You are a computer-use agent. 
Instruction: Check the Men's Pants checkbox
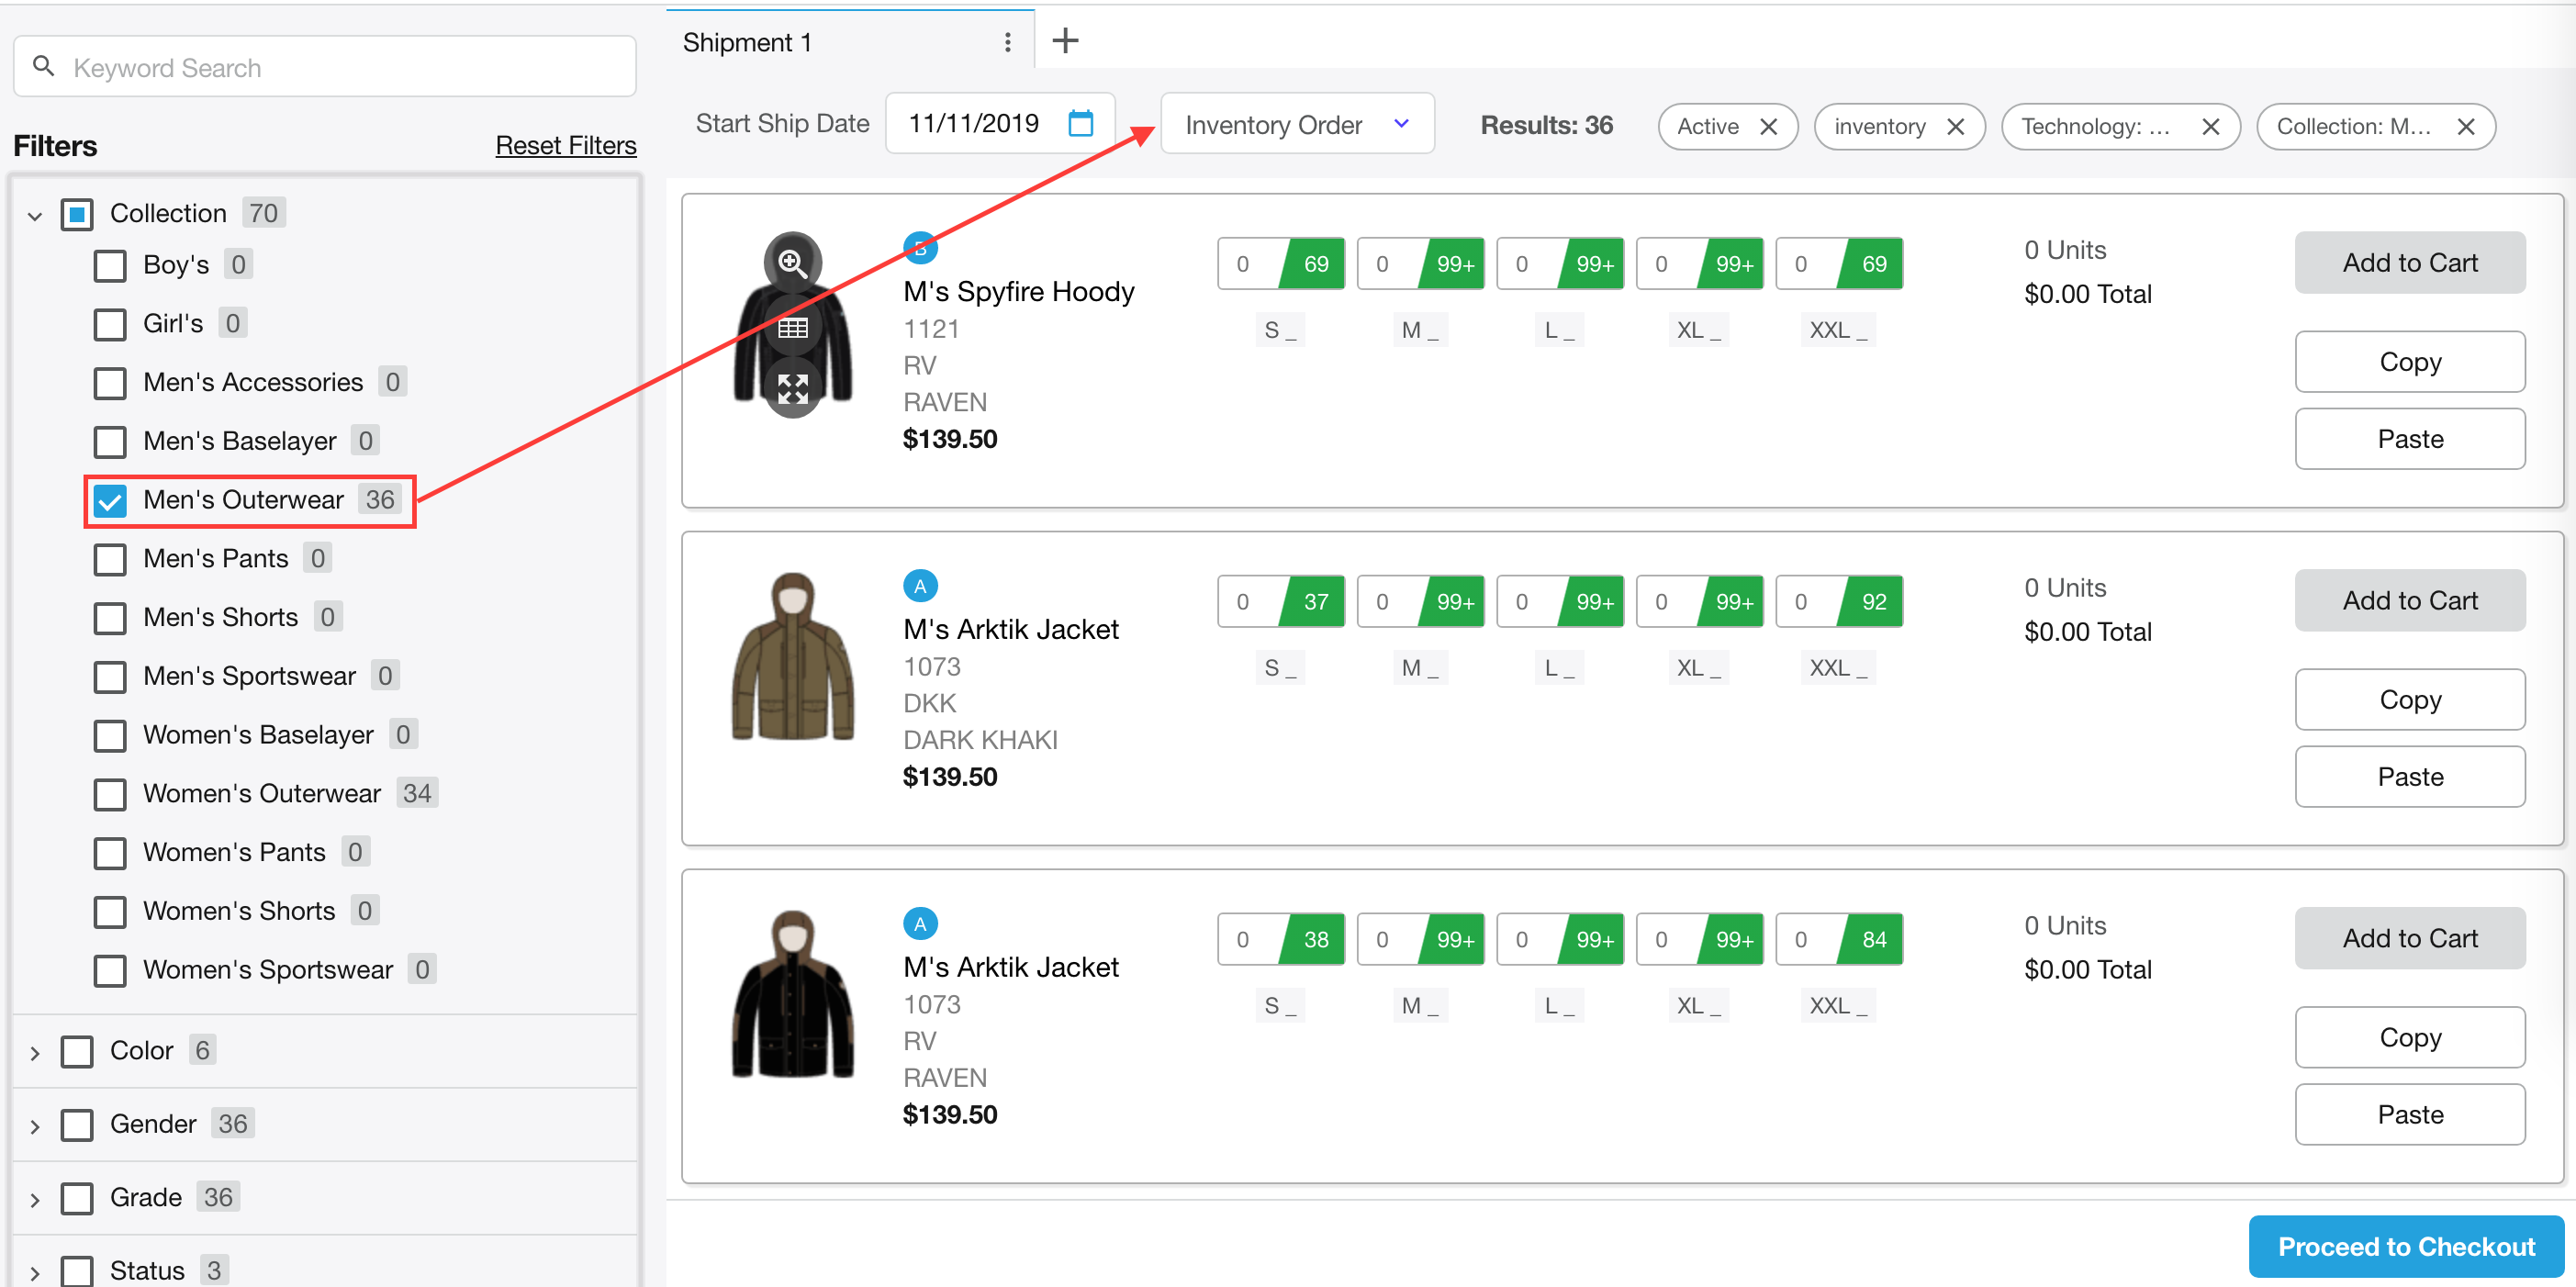coord(110,559)
